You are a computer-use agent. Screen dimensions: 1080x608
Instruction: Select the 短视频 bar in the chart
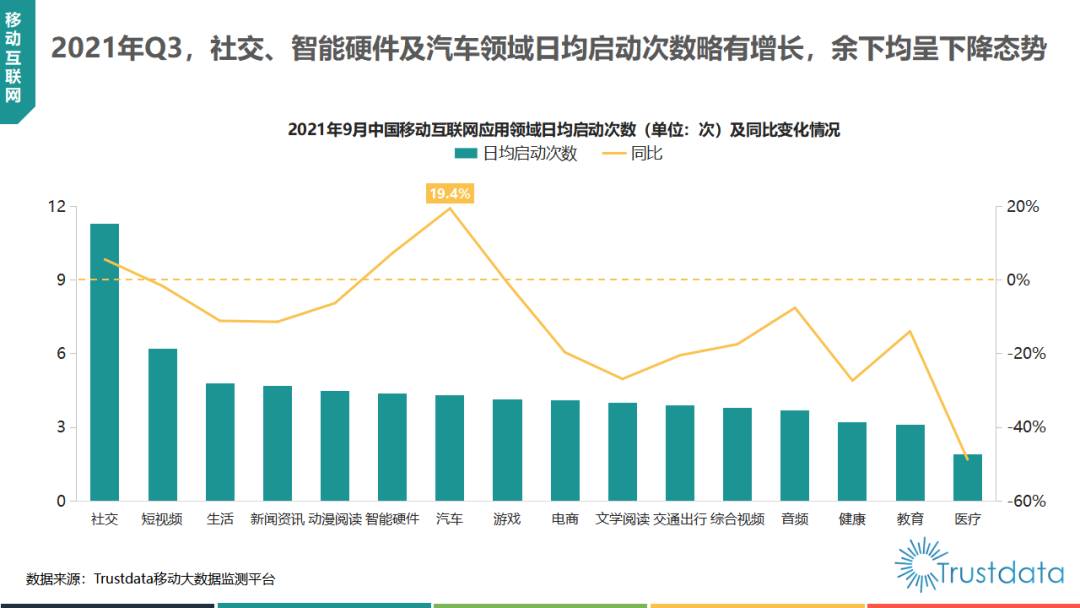(162, 424)
